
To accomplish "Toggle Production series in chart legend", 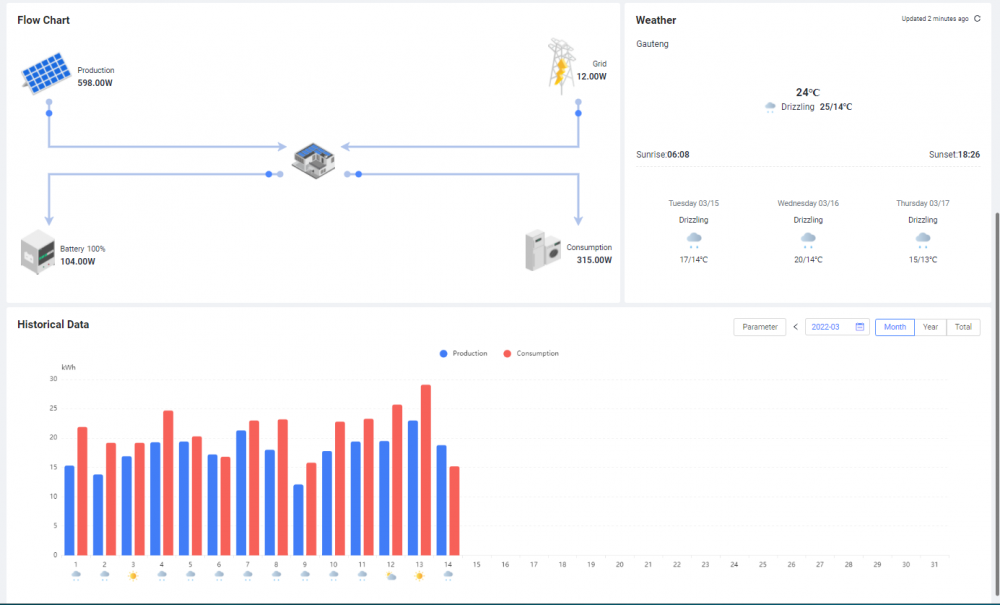I will pos(463,354).
